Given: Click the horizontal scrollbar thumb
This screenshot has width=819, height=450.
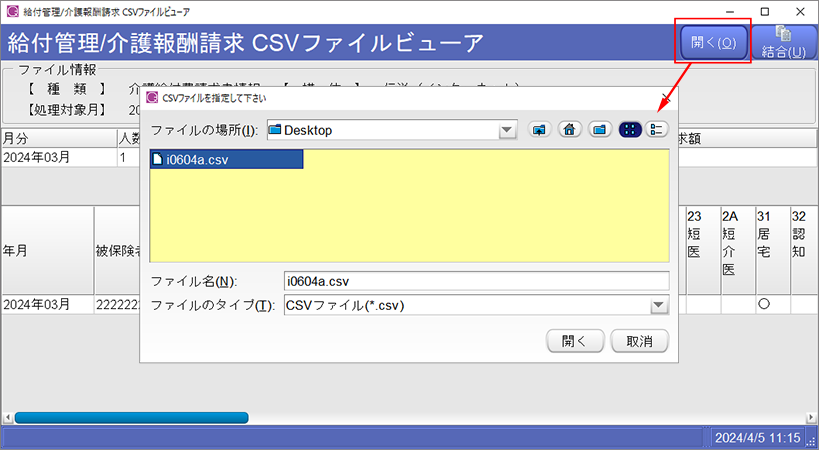Looking at the screenshot, I should tap(131, 418).
